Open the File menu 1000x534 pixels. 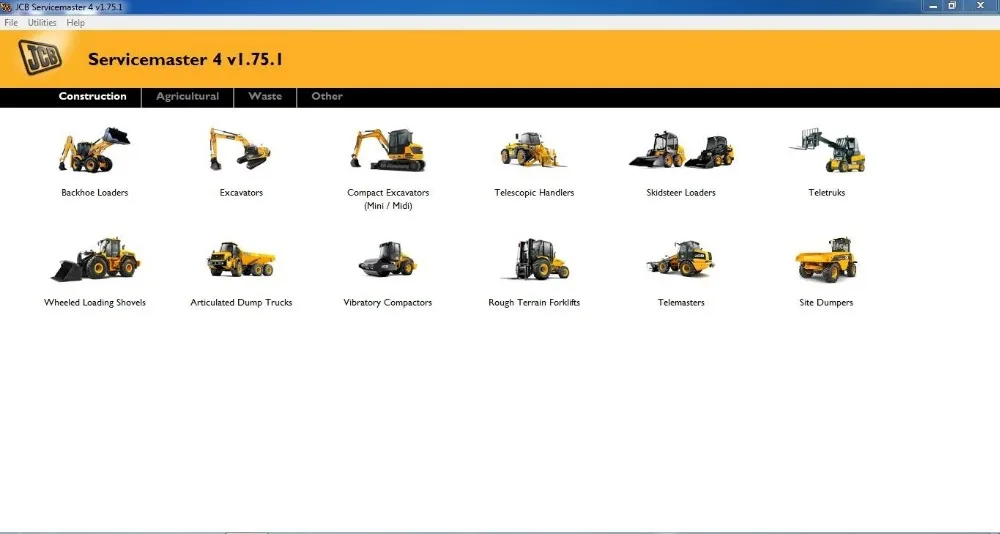click(11, 22)
